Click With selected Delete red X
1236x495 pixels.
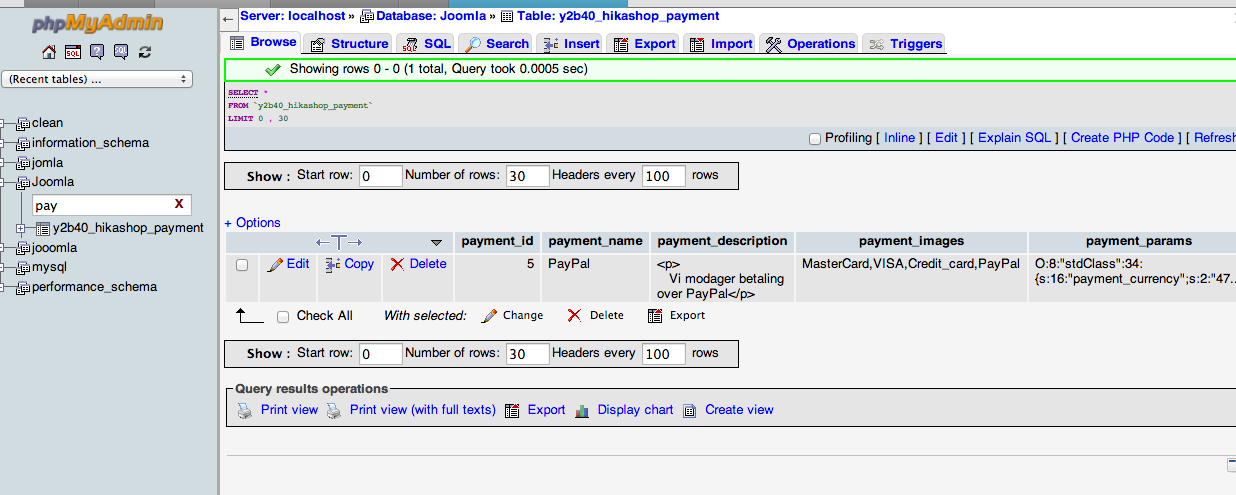click(x=595, y=315)
